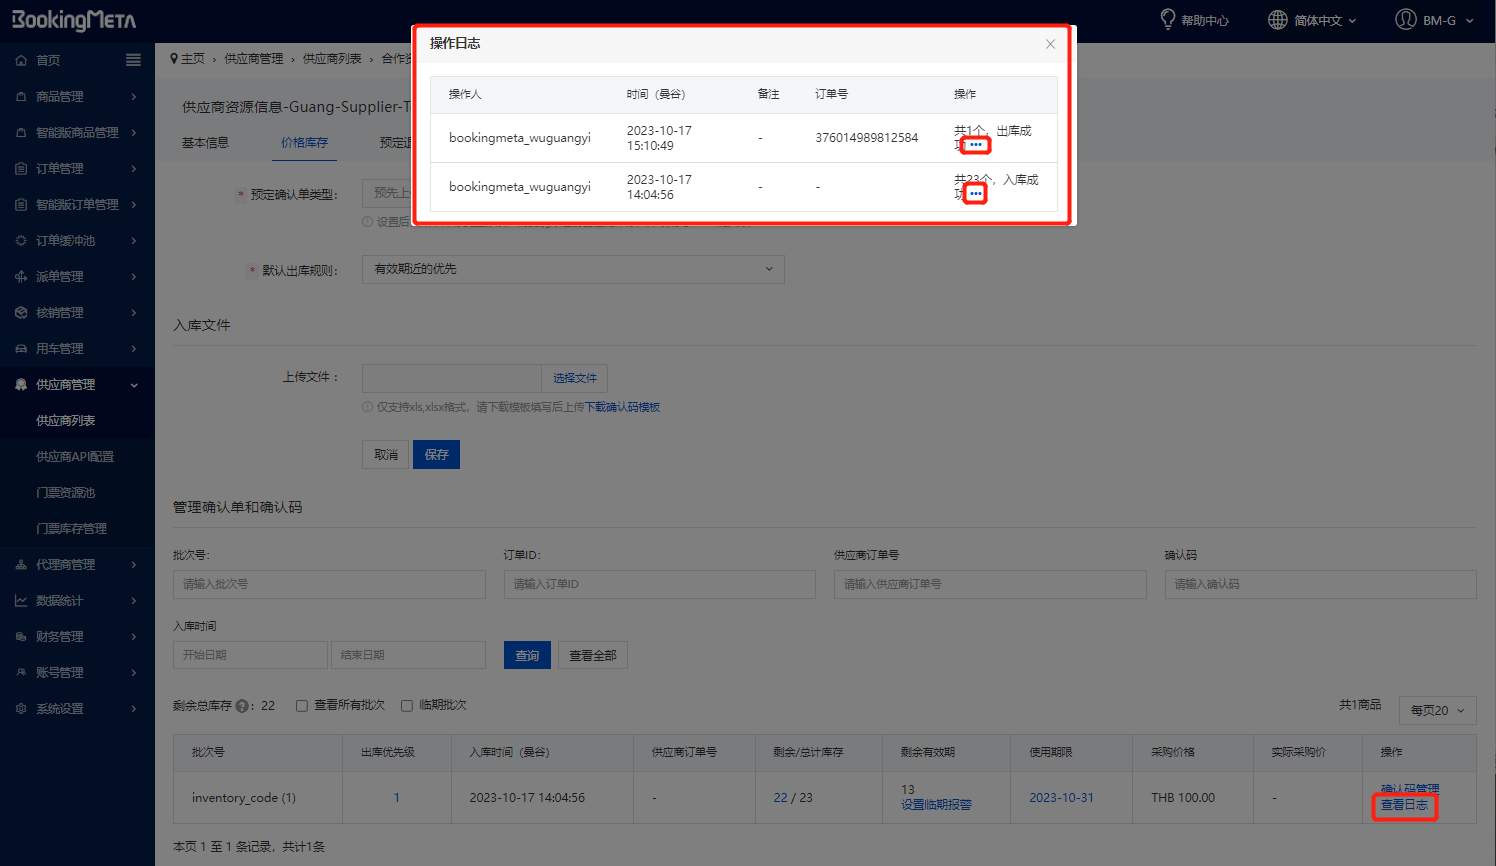Expand the order management sidebar menu
Viewport: 1496px width, 866px height.
point(77,169)
